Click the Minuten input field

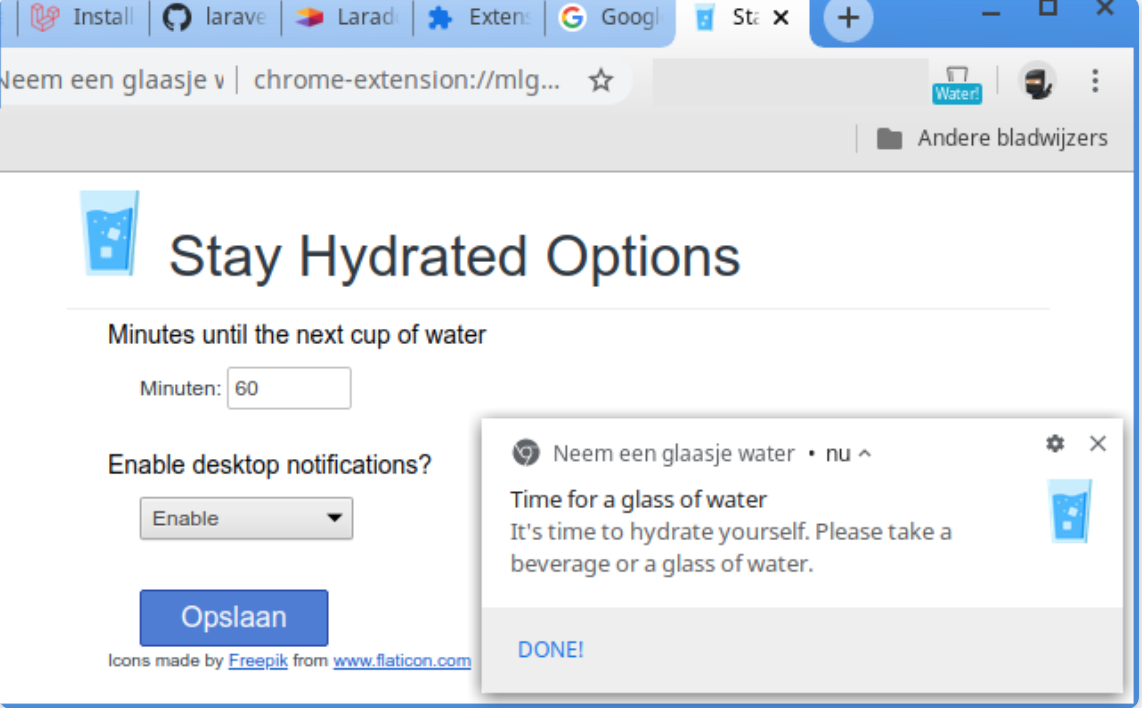(289, 388)
